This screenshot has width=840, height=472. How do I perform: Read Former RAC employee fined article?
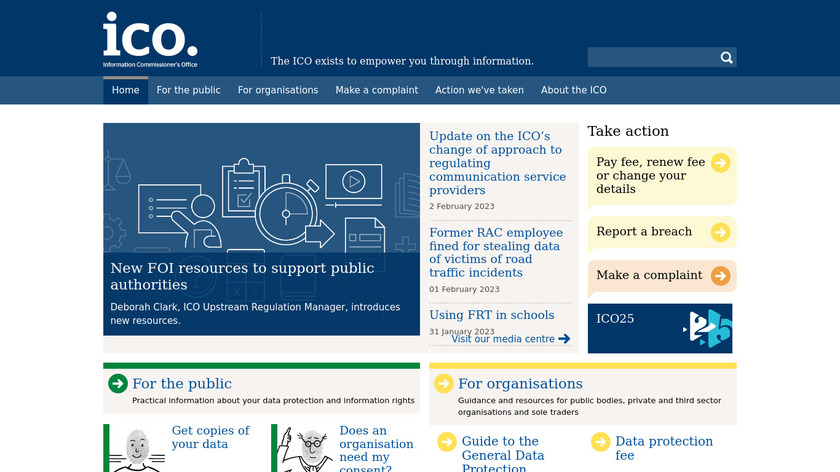[x=496, y=252]
